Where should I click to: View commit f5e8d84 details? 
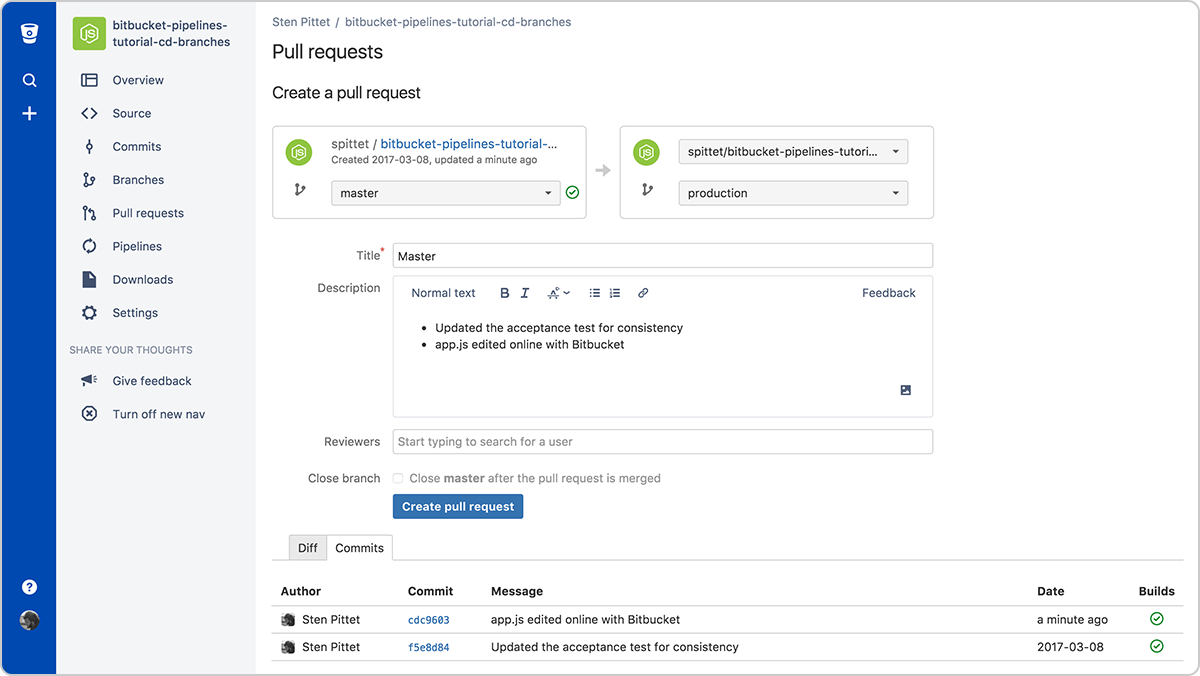pos(428,647)
